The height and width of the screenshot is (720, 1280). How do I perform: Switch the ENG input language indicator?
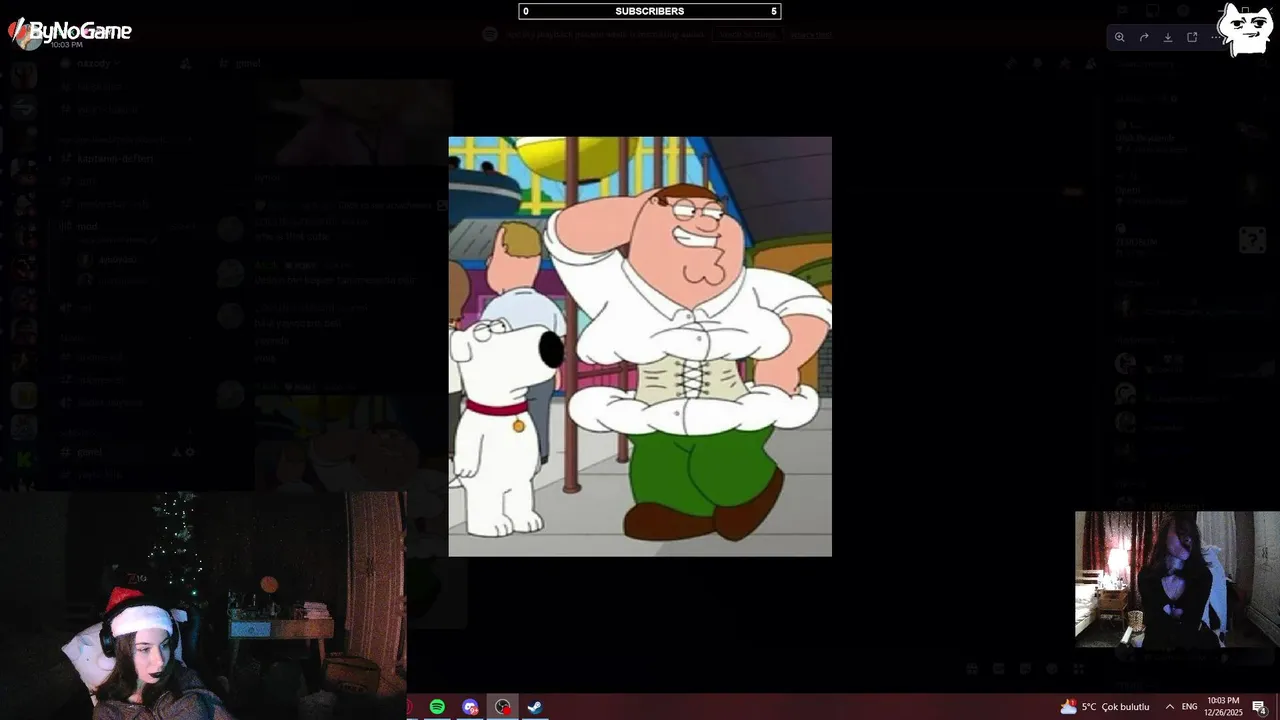coord(1189,707)
